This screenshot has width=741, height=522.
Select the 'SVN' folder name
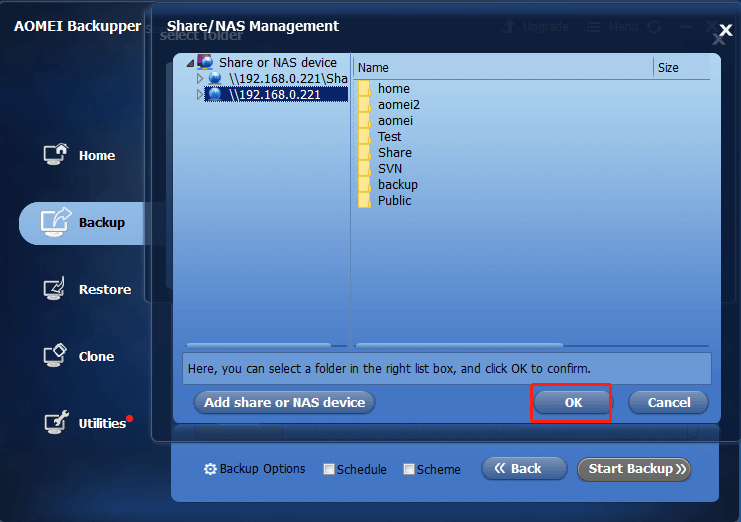coord(390,169)
